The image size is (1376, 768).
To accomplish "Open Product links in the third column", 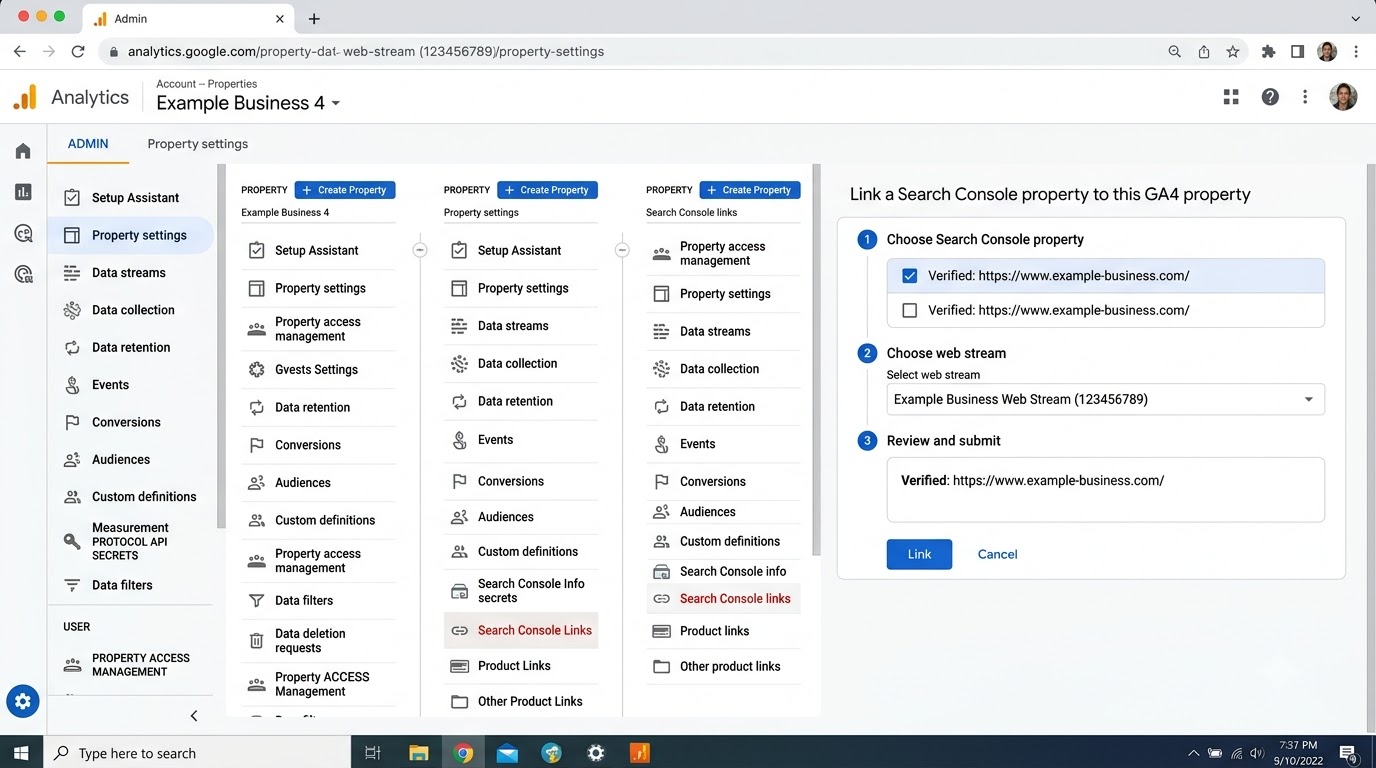I will pyautogui.click(x=724, y=631).
